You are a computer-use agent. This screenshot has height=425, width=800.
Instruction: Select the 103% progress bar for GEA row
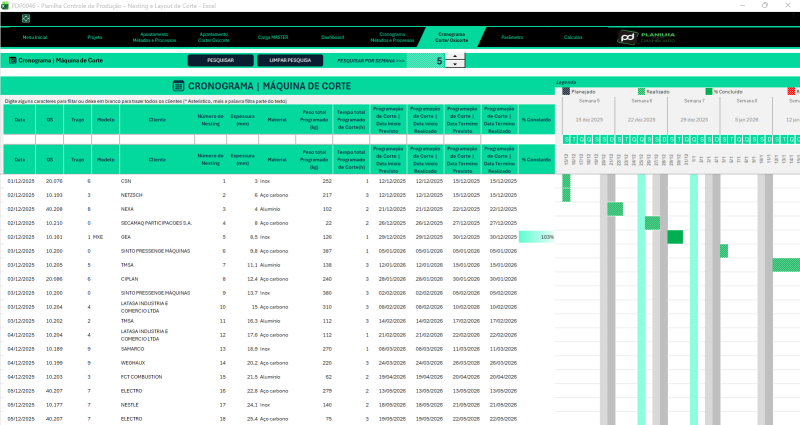pos(536,237)
